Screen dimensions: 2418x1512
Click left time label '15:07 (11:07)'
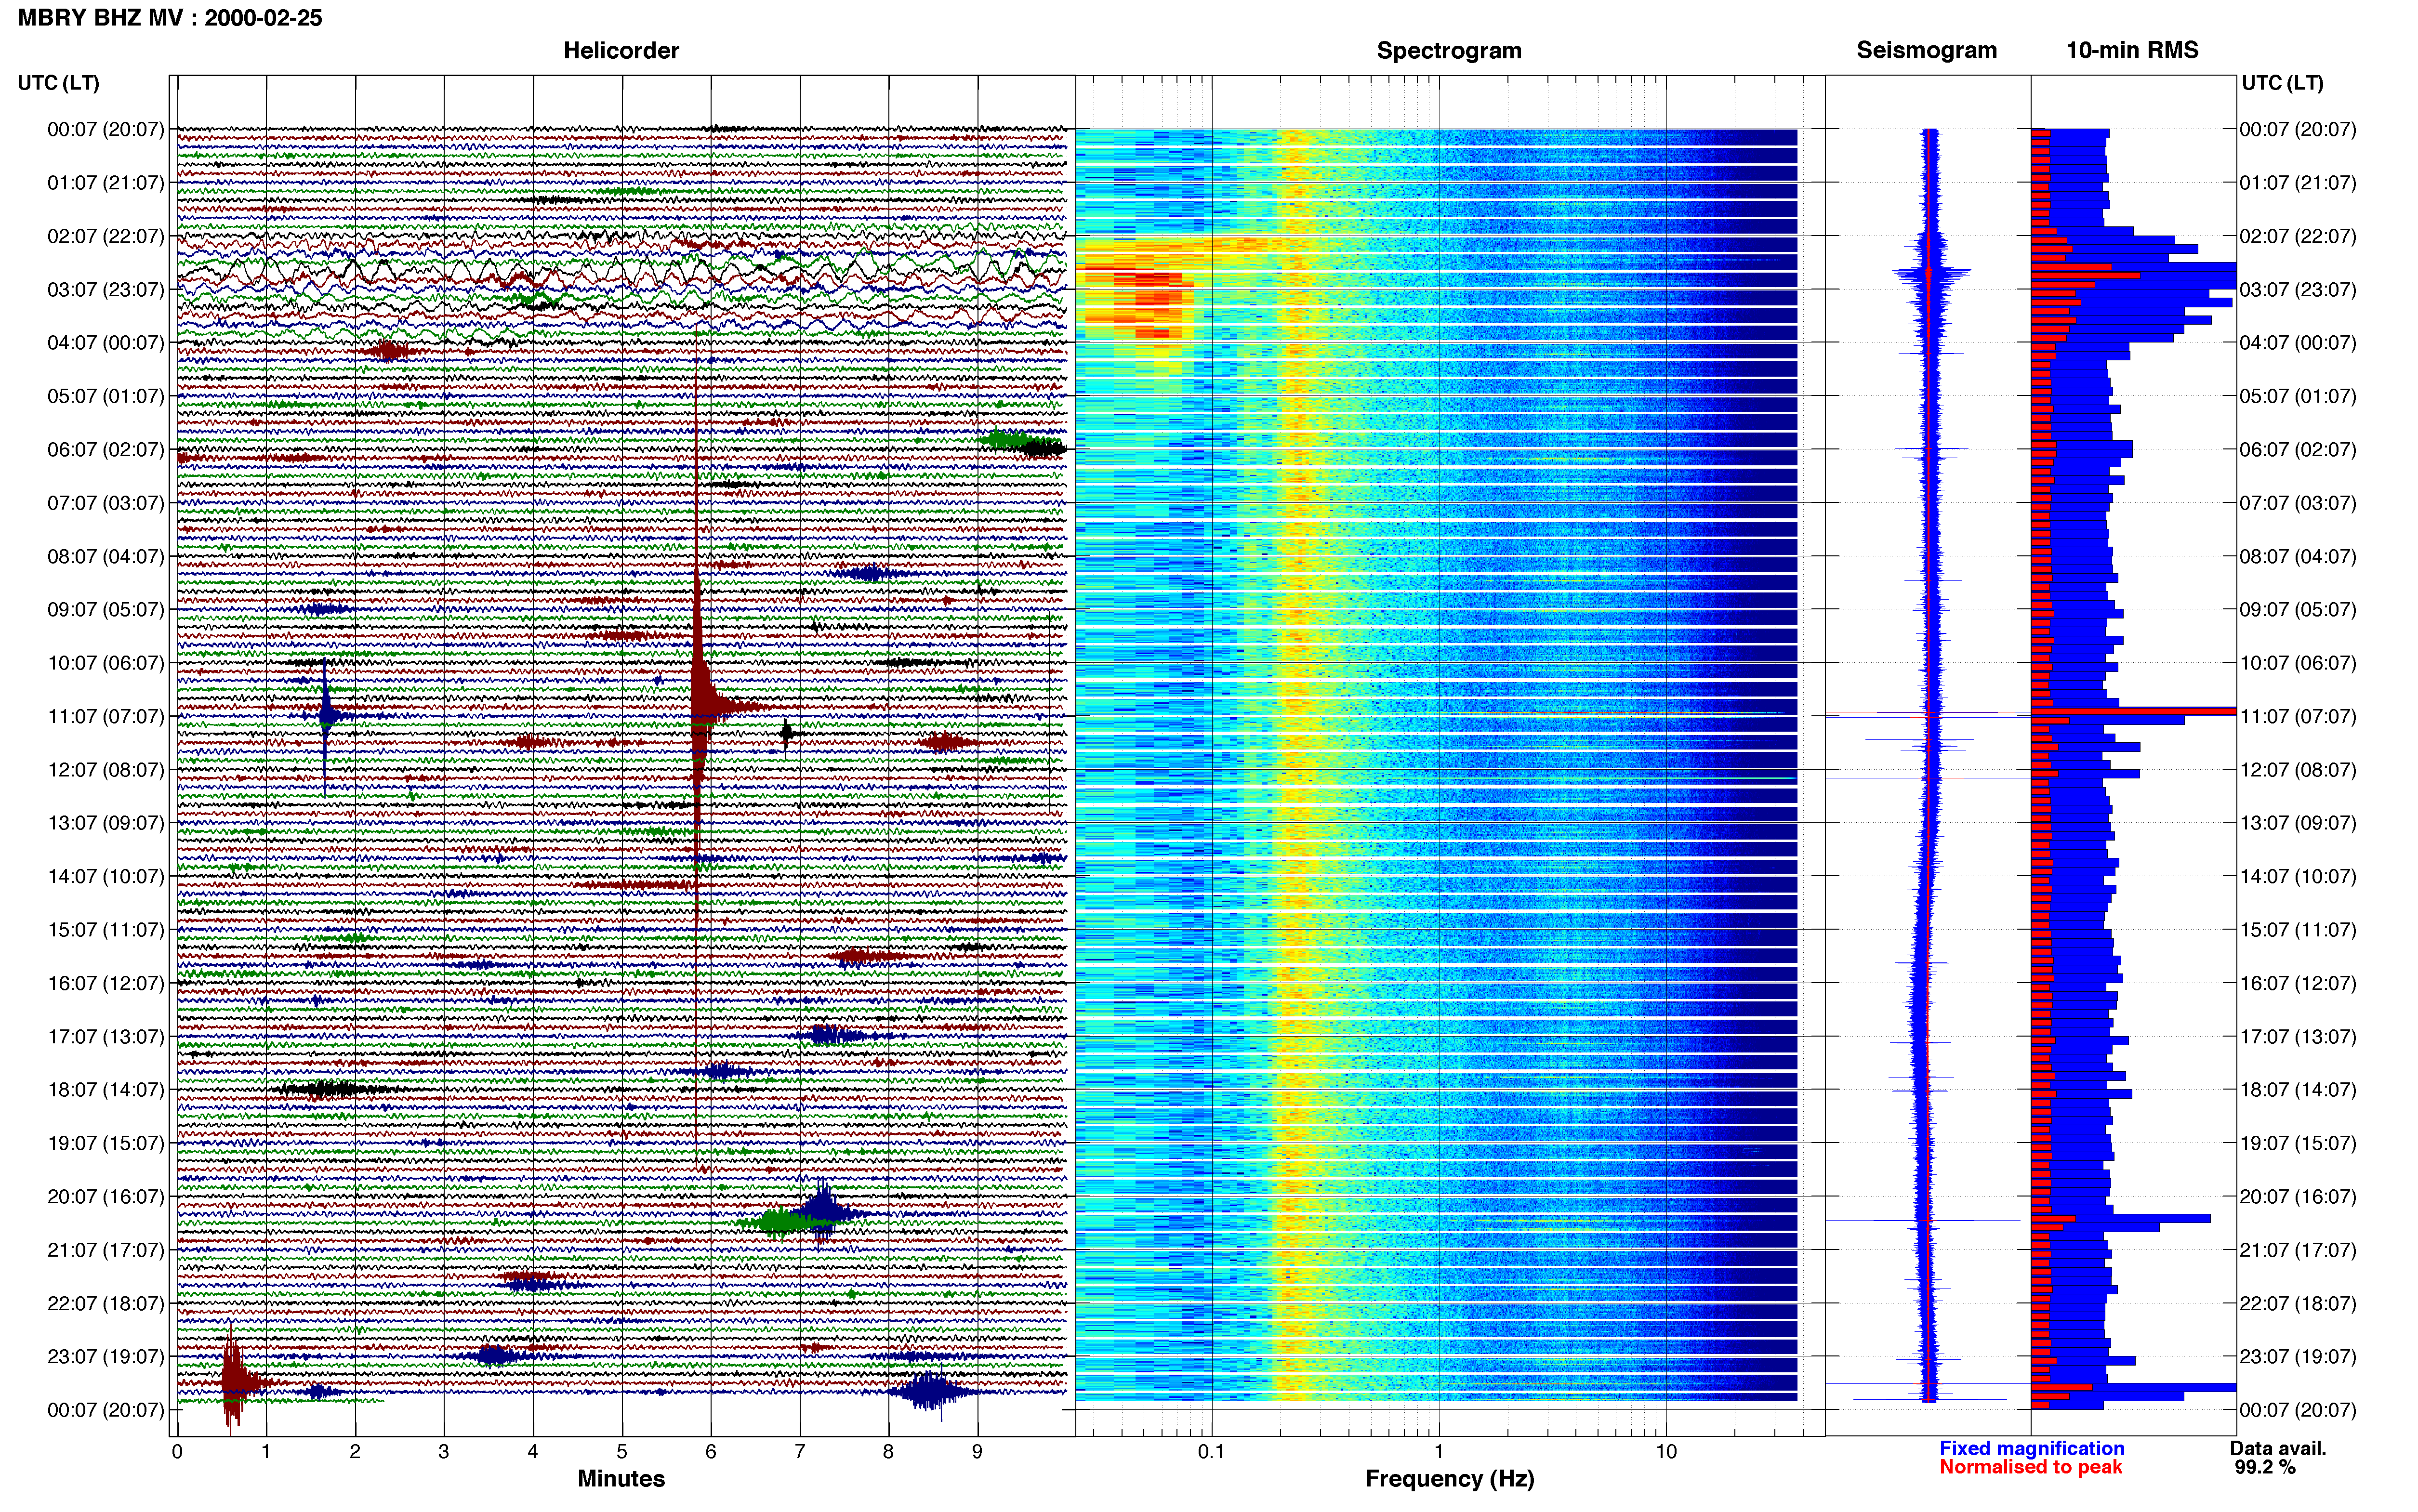point(106,930)
